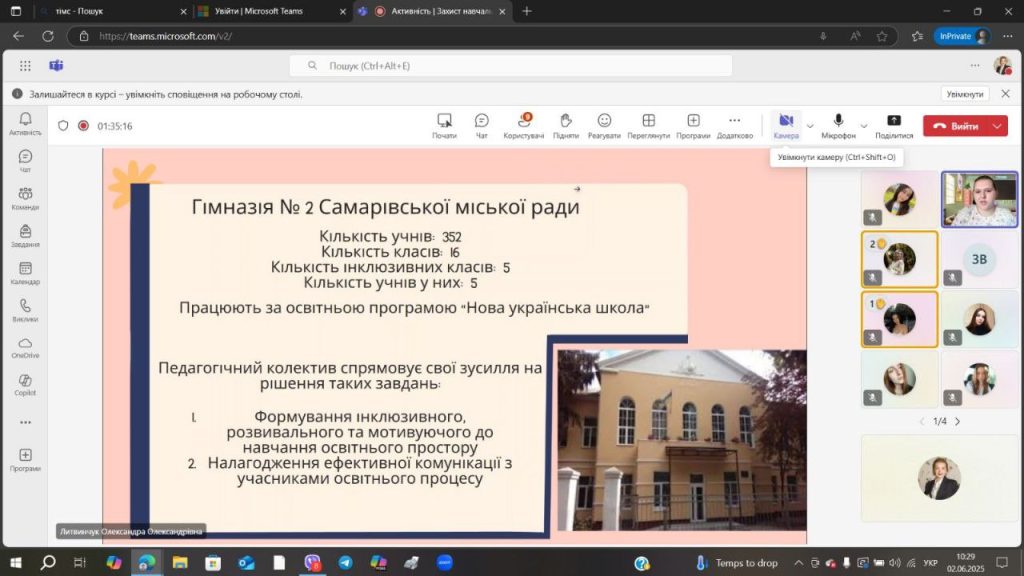Expand the camera options arrow
The image size is (1024, 576).
[x=810, y=126]
